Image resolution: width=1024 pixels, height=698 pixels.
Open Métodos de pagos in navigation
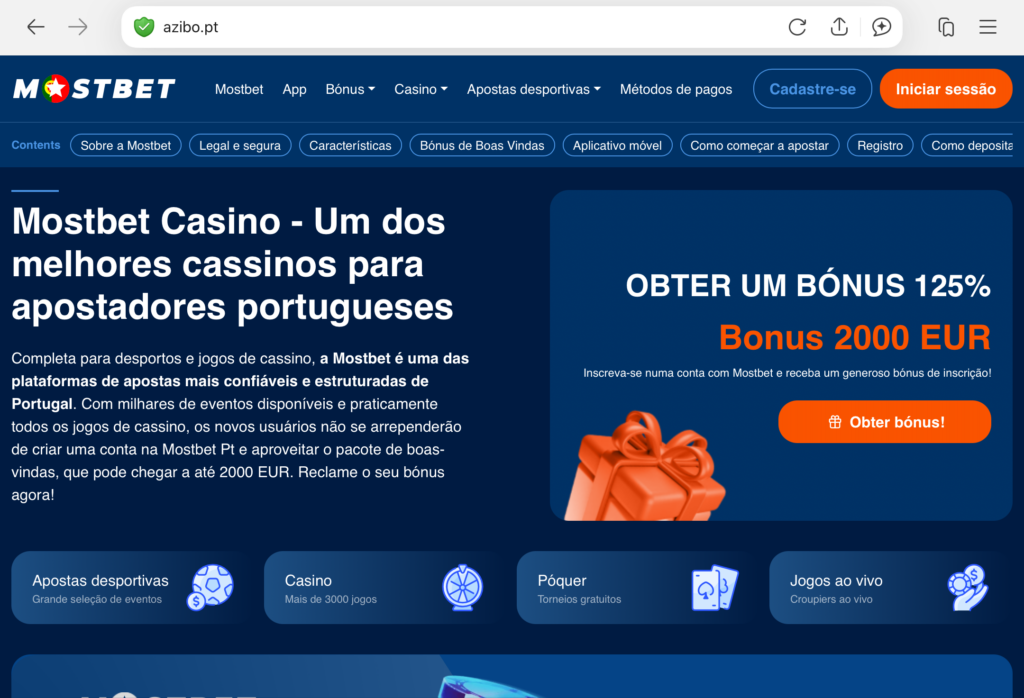676,89
